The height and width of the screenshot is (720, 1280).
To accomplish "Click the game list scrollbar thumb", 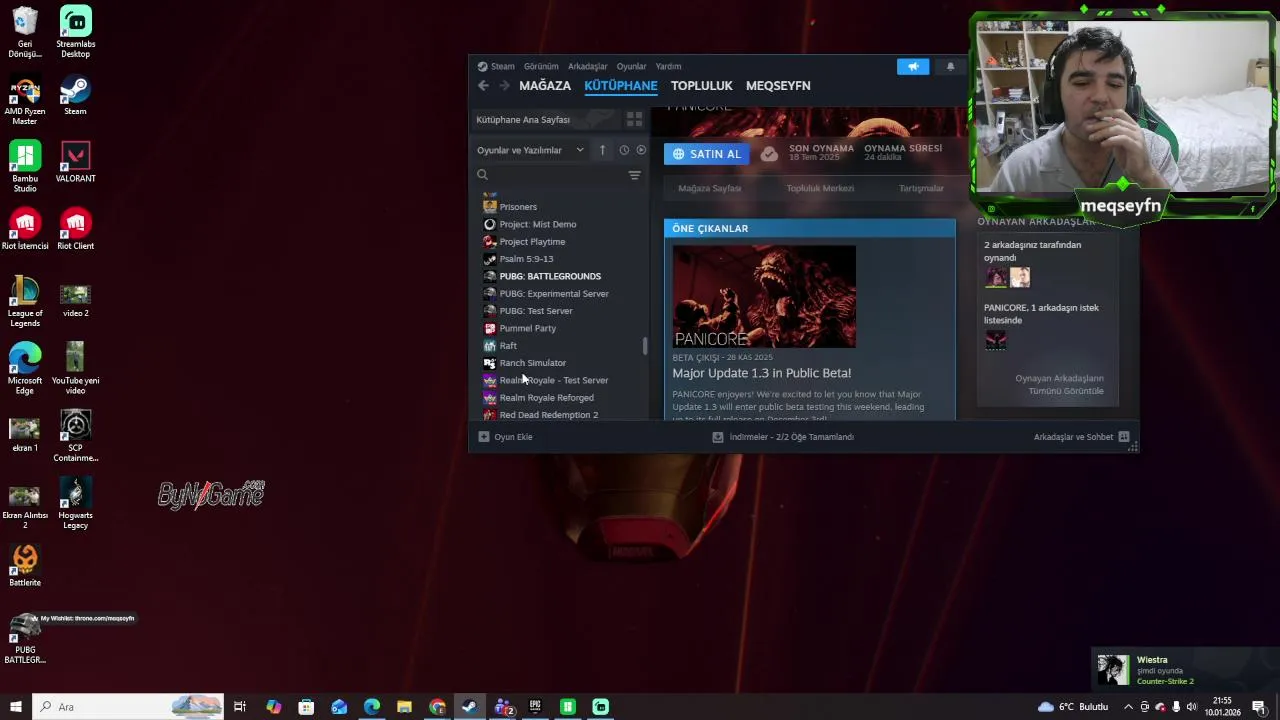I will coord(645,346).
